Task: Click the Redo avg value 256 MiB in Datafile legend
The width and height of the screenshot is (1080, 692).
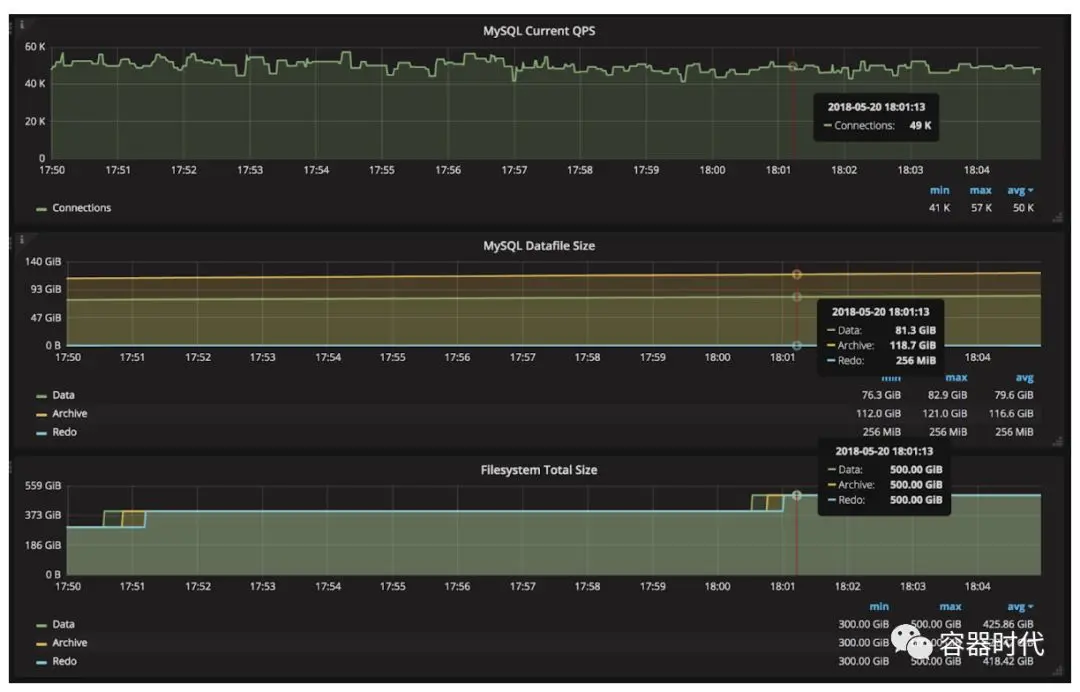Action: 1014,432
